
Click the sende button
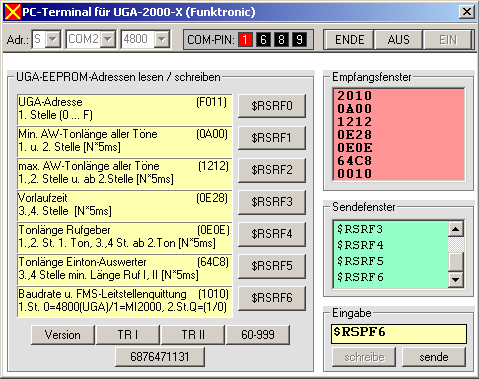434,357
